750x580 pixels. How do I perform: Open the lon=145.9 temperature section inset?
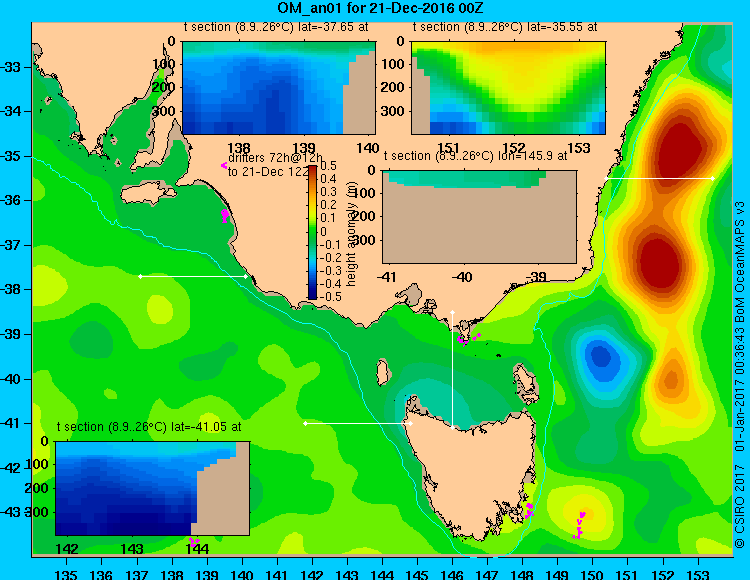pyautogui.click(x=479, y=217)
